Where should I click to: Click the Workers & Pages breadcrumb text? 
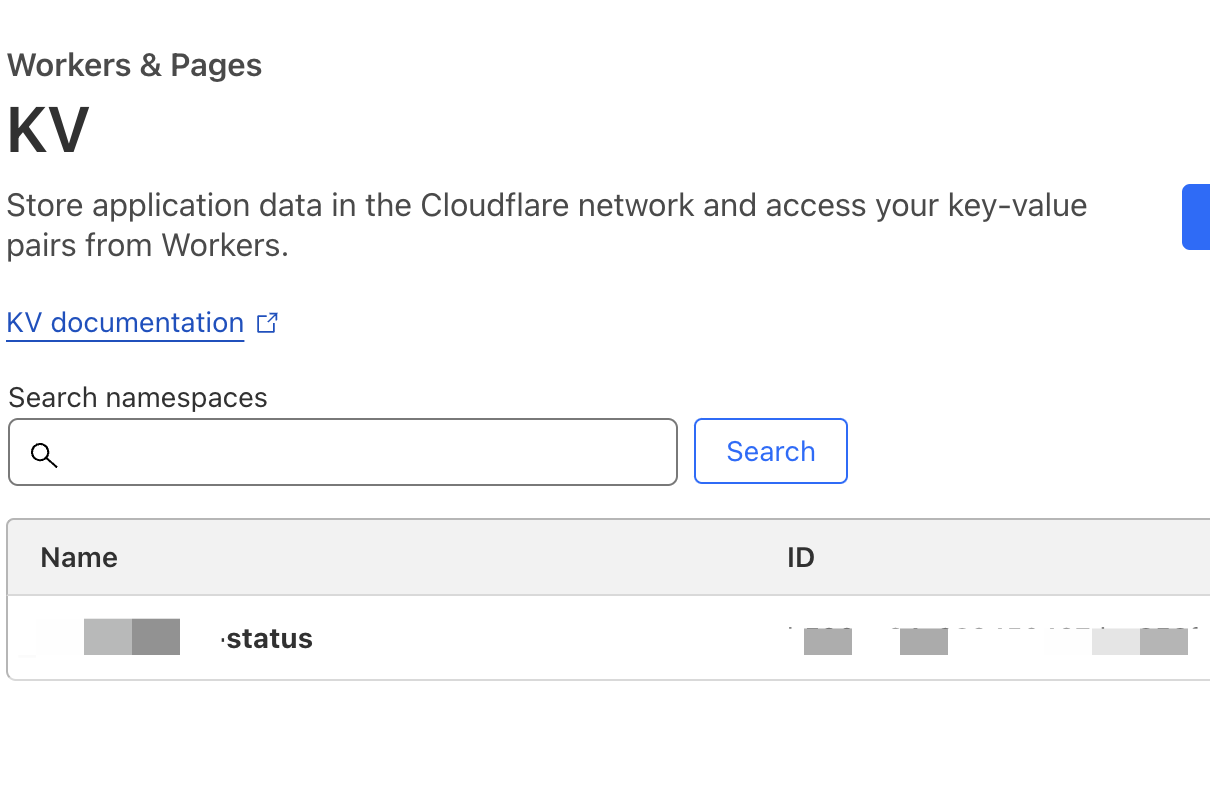(x=134, y=66)
